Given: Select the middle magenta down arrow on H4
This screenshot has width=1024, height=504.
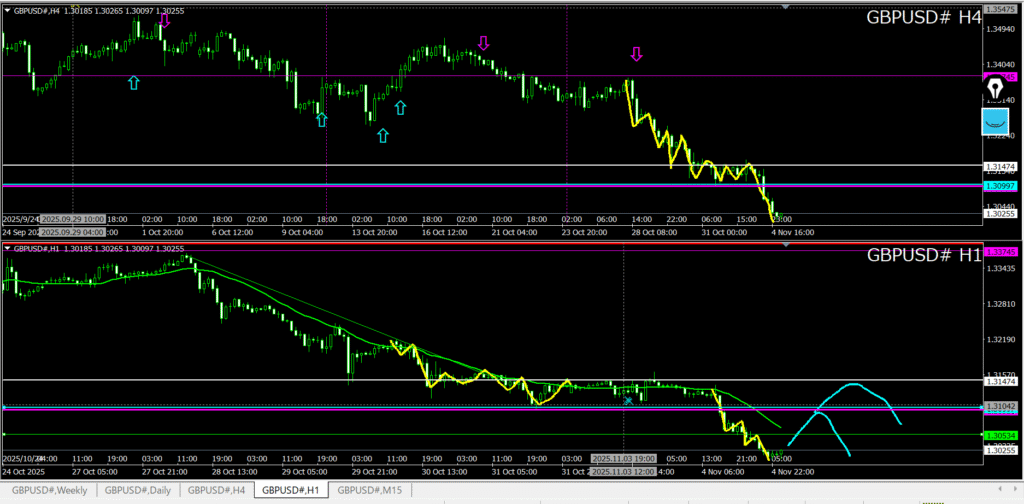Looking at the screenshot, I should tap(484, 43).
